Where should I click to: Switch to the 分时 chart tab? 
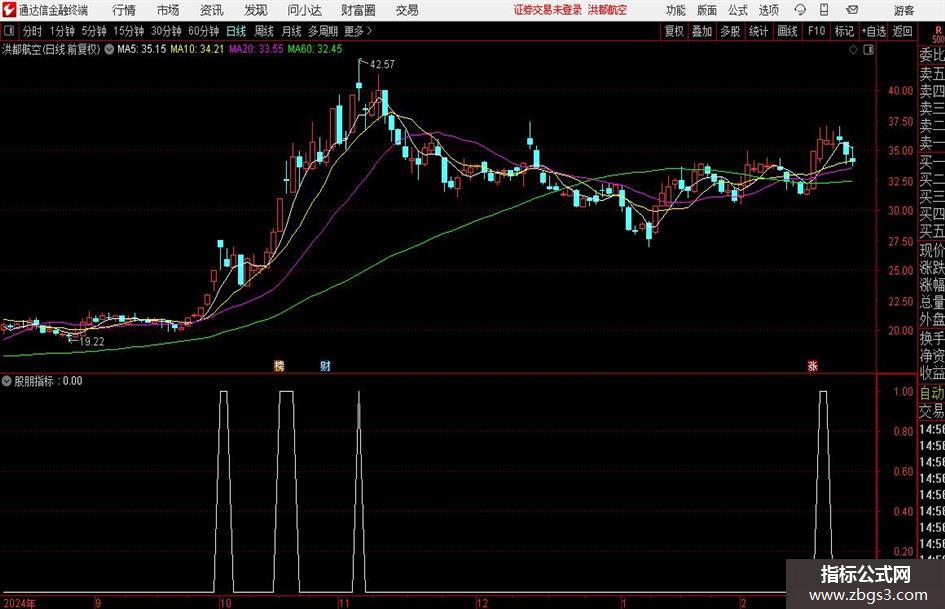coord(32,31)
